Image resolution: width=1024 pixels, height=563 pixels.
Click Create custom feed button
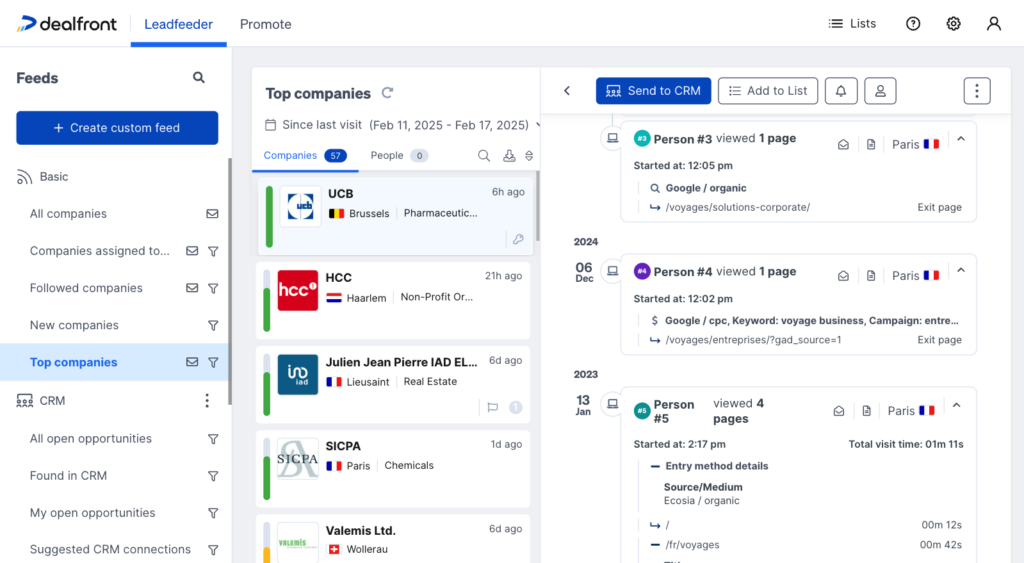click(x=117, y=128)
